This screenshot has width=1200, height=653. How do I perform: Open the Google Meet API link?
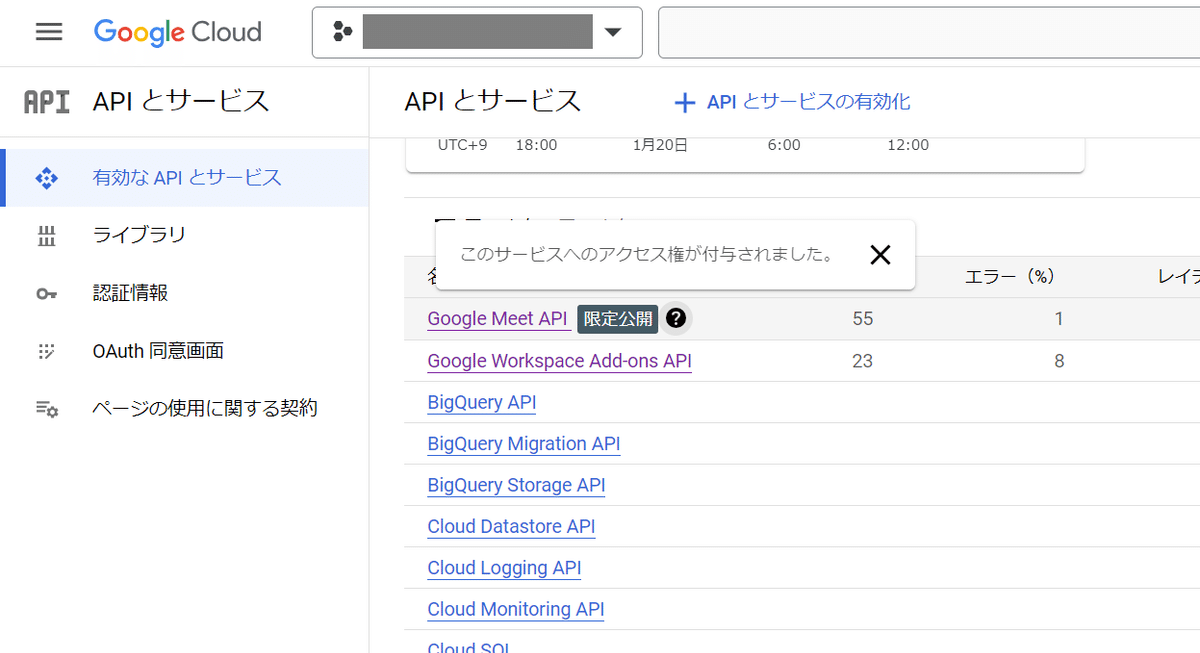(497, 319)
